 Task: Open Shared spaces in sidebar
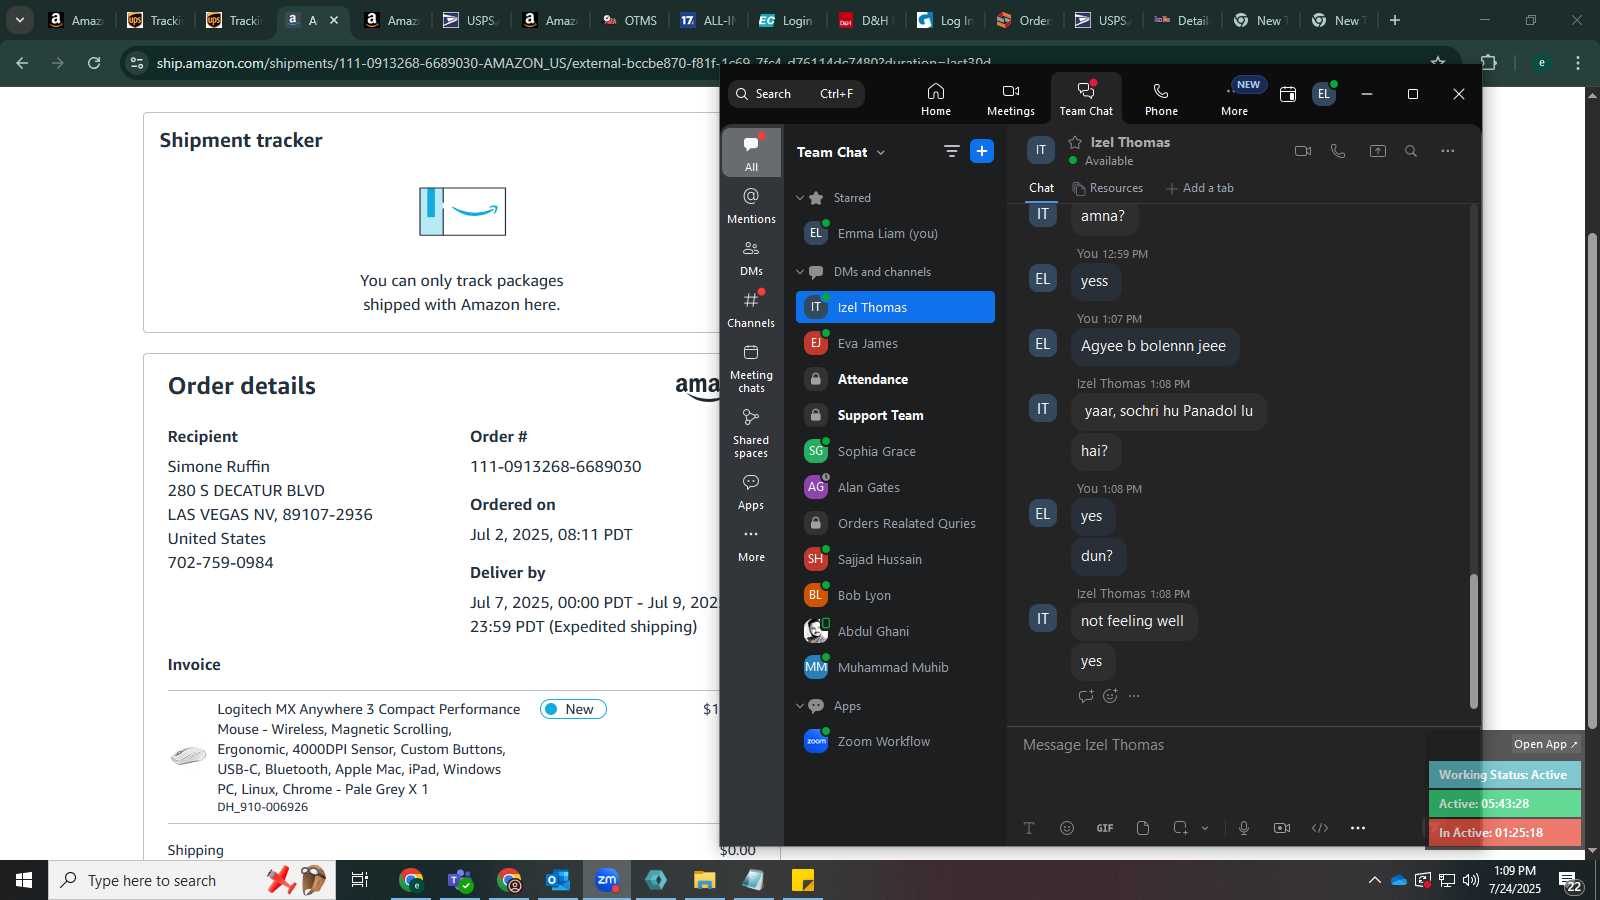[751, 432]
